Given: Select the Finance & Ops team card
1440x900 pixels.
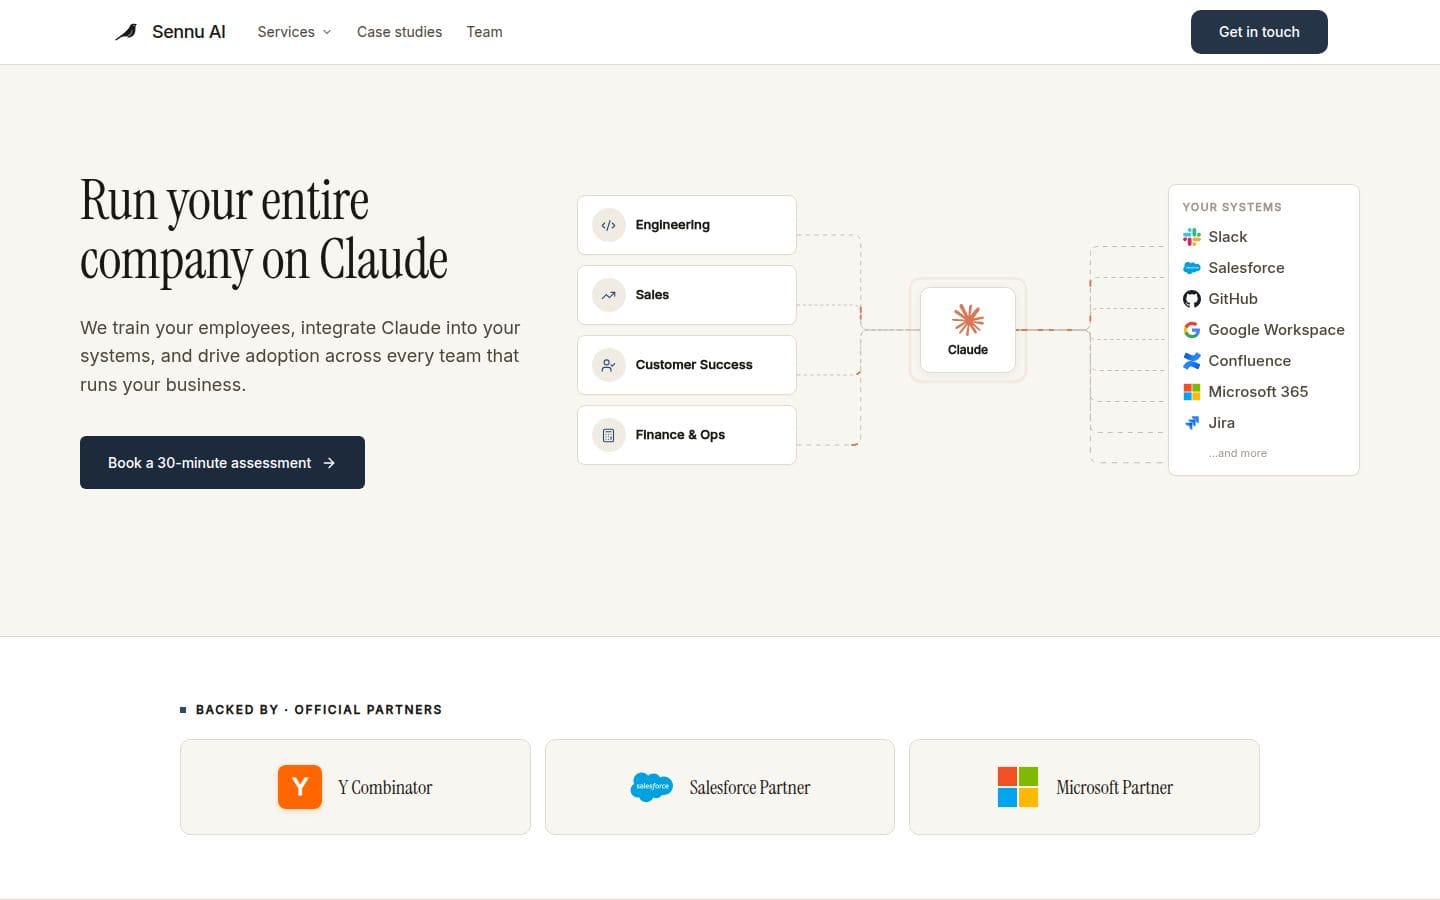Looking at the screenshot, I should pos(687,435).
